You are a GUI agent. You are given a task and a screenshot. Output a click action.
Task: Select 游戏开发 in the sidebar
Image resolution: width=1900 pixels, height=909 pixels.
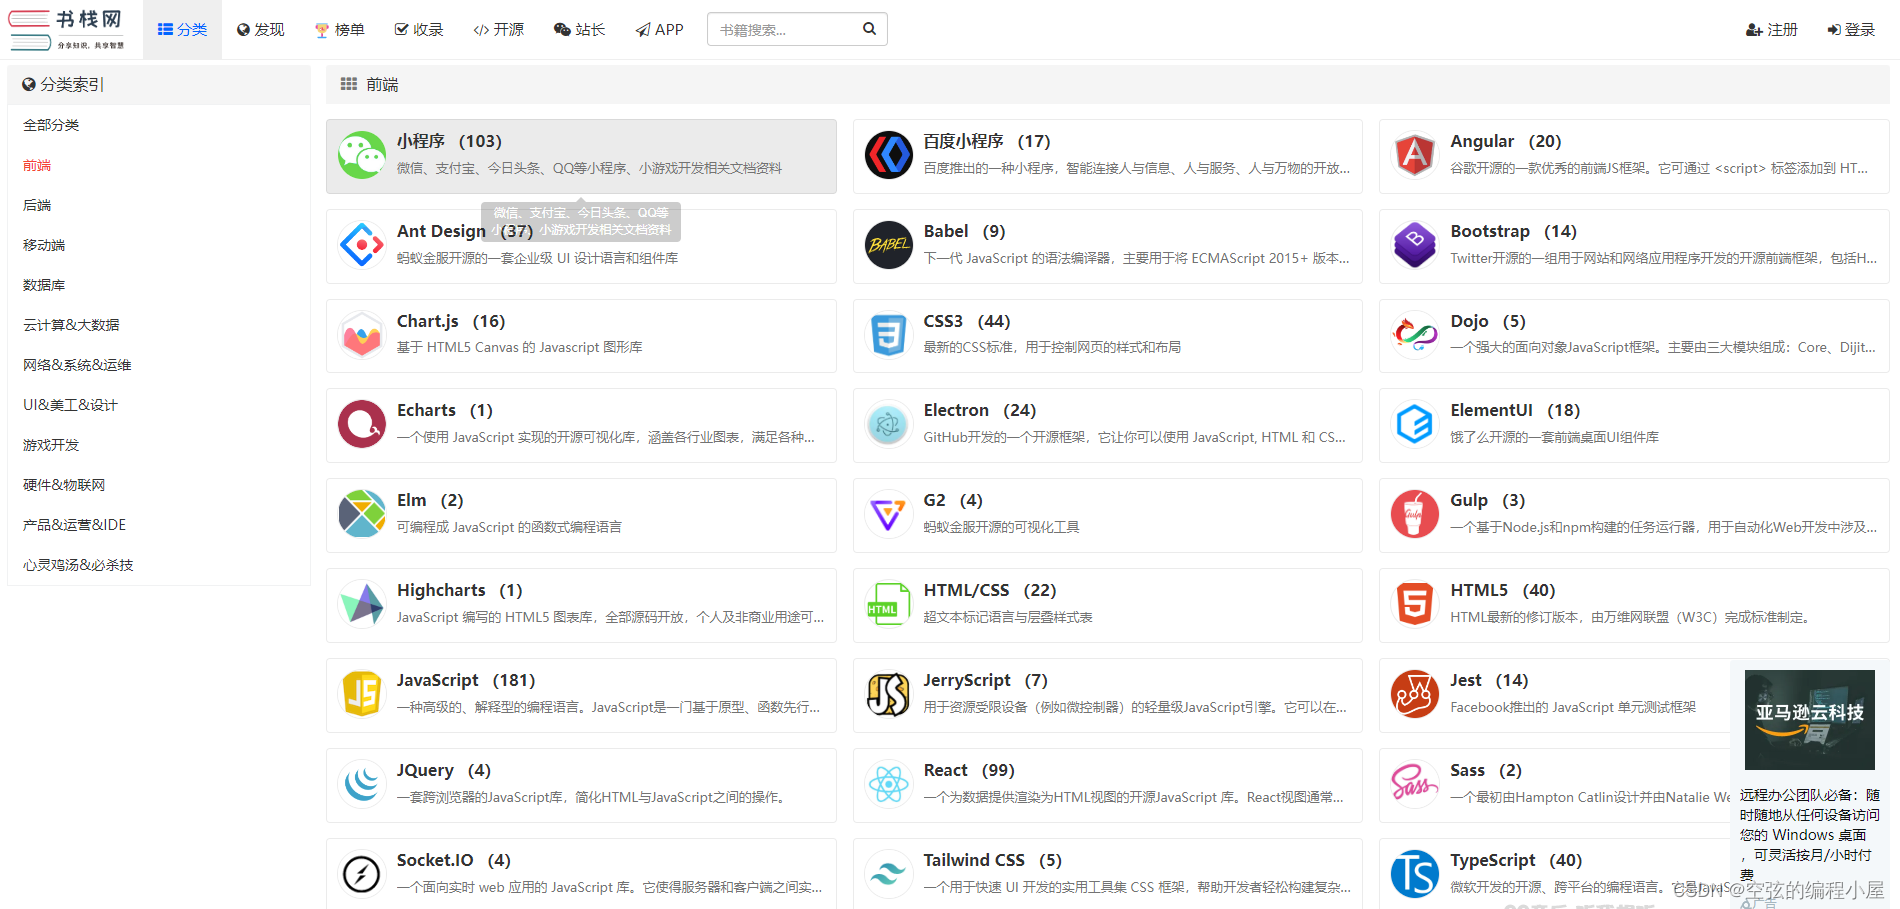point(51,445)
